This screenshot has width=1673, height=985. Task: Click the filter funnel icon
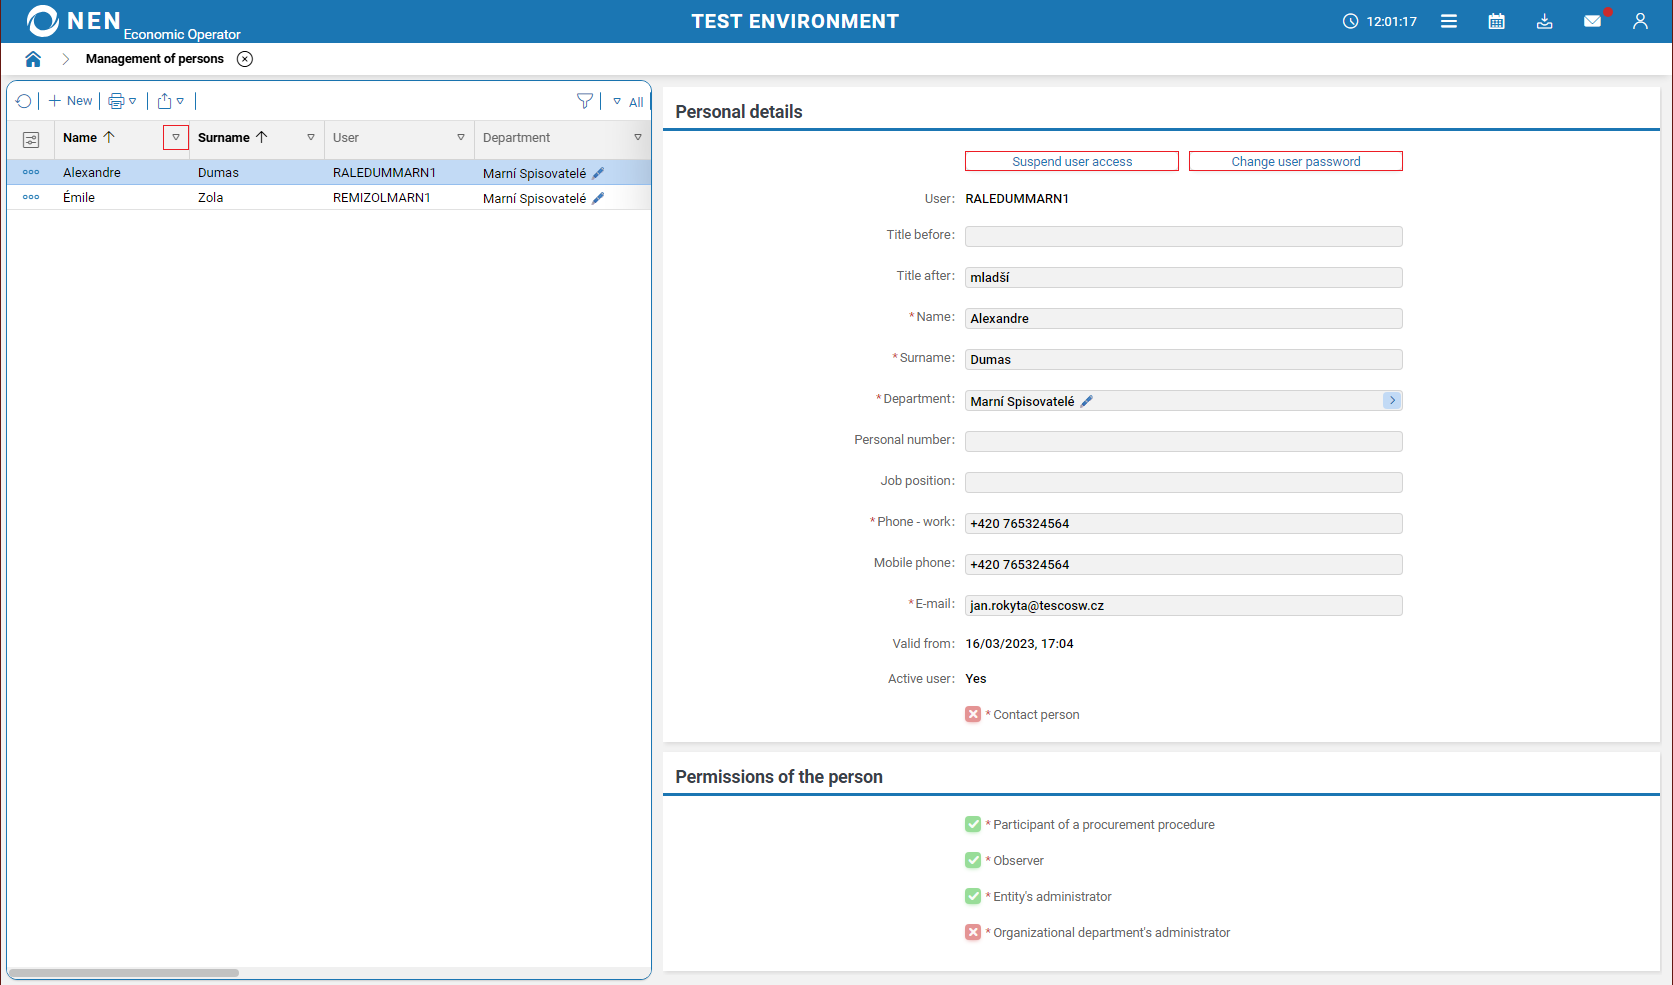pos(585,101)
